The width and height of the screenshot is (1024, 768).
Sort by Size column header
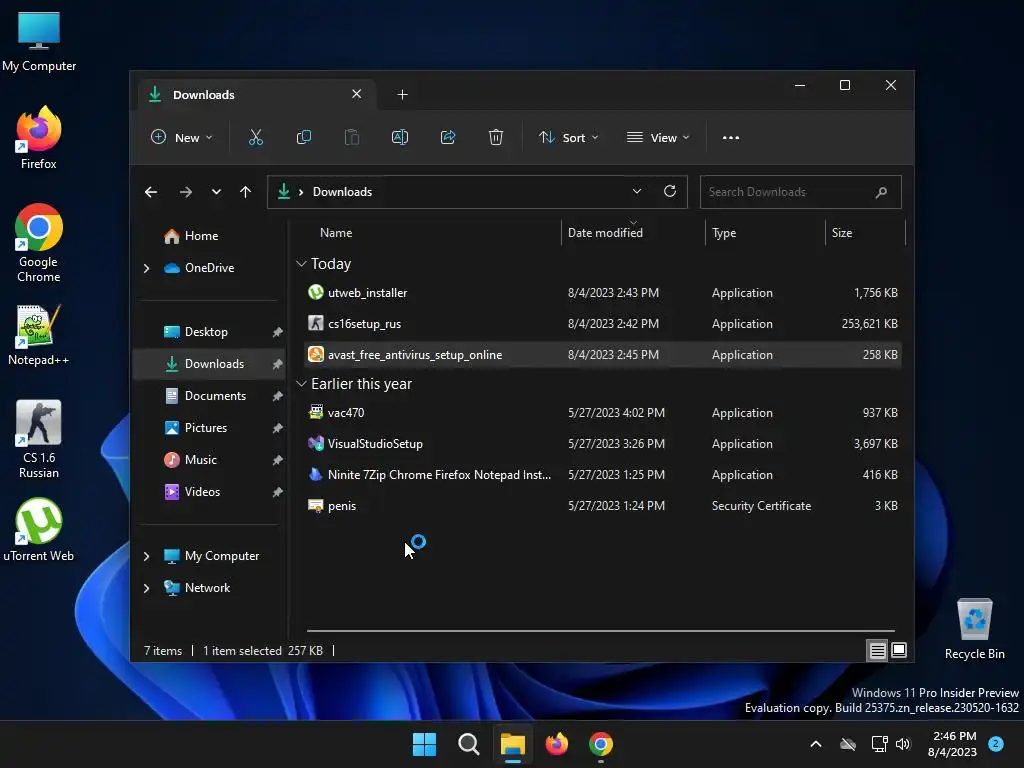842,233
